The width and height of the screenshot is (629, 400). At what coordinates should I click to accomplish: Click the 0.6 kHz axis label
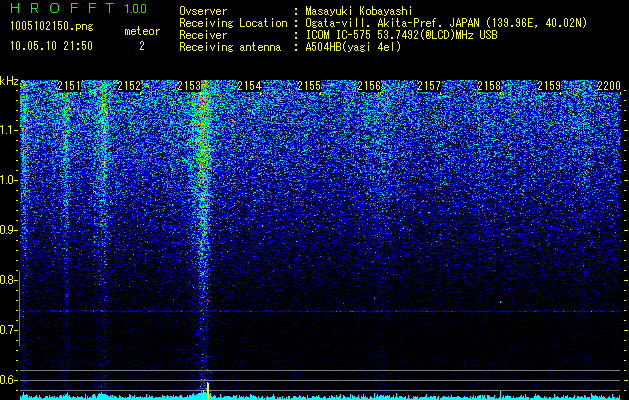click(x=7, y=380)
